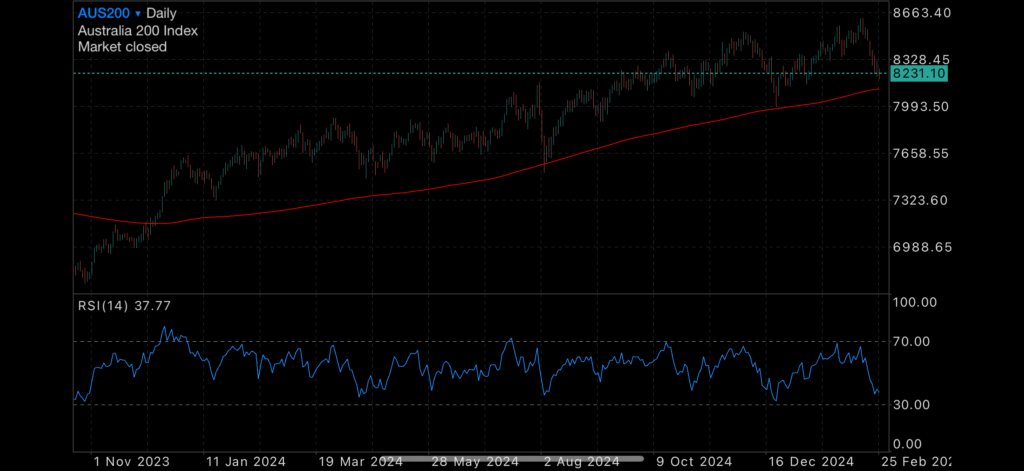Select the Daily timeframe label
The height and width of the screenshot is (471, 1024).
[161, 14]
